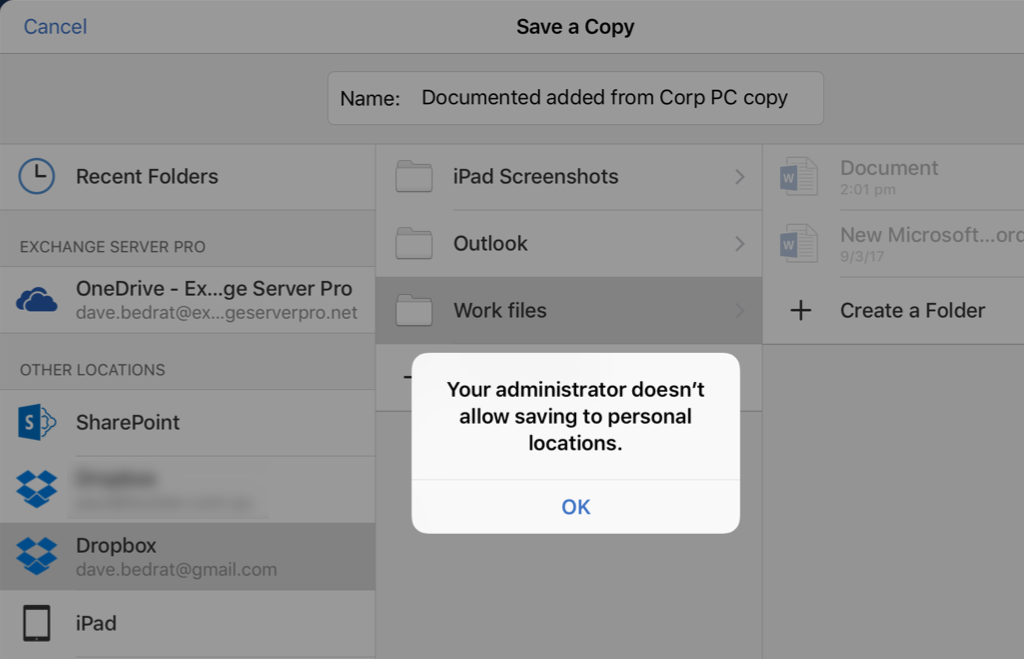Tap the SharePoint icon

click(37, 423)
